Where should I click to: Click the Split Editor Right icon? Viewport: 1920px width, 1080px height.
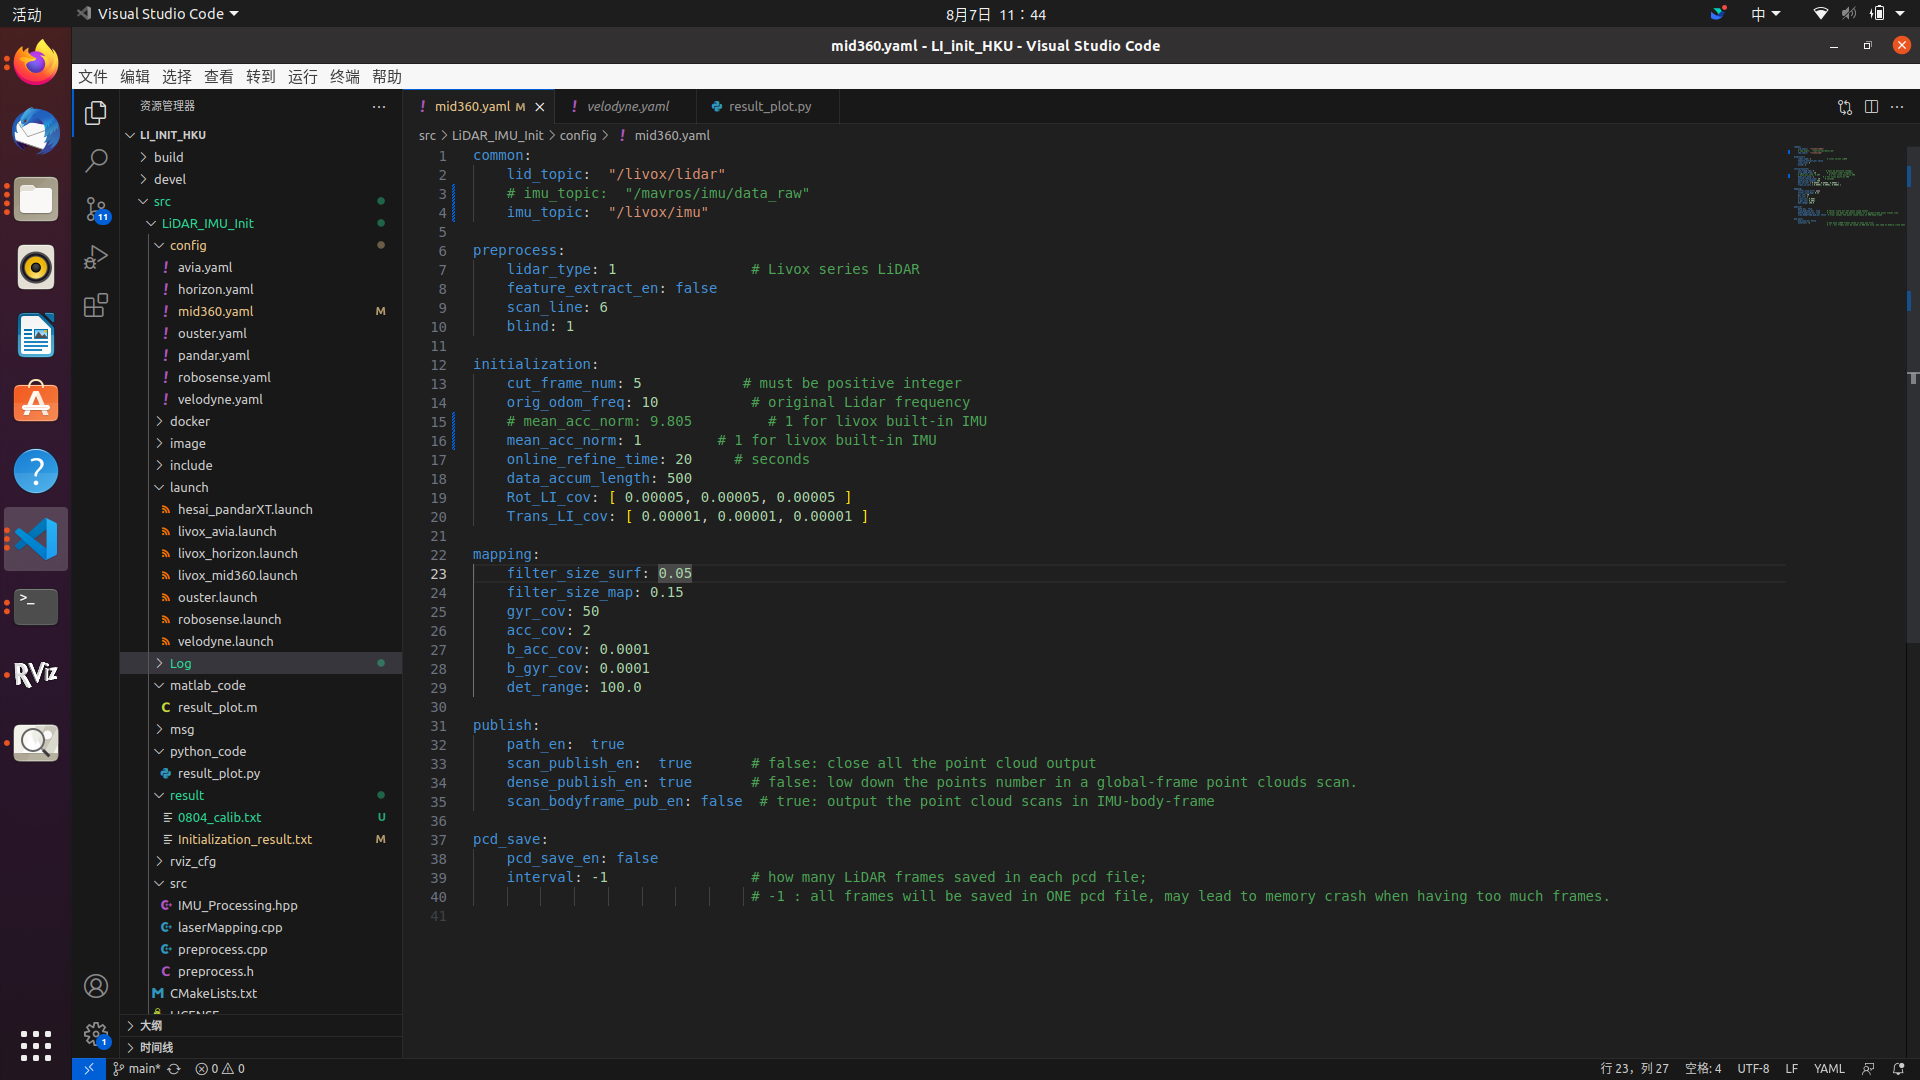[1871, 106]
